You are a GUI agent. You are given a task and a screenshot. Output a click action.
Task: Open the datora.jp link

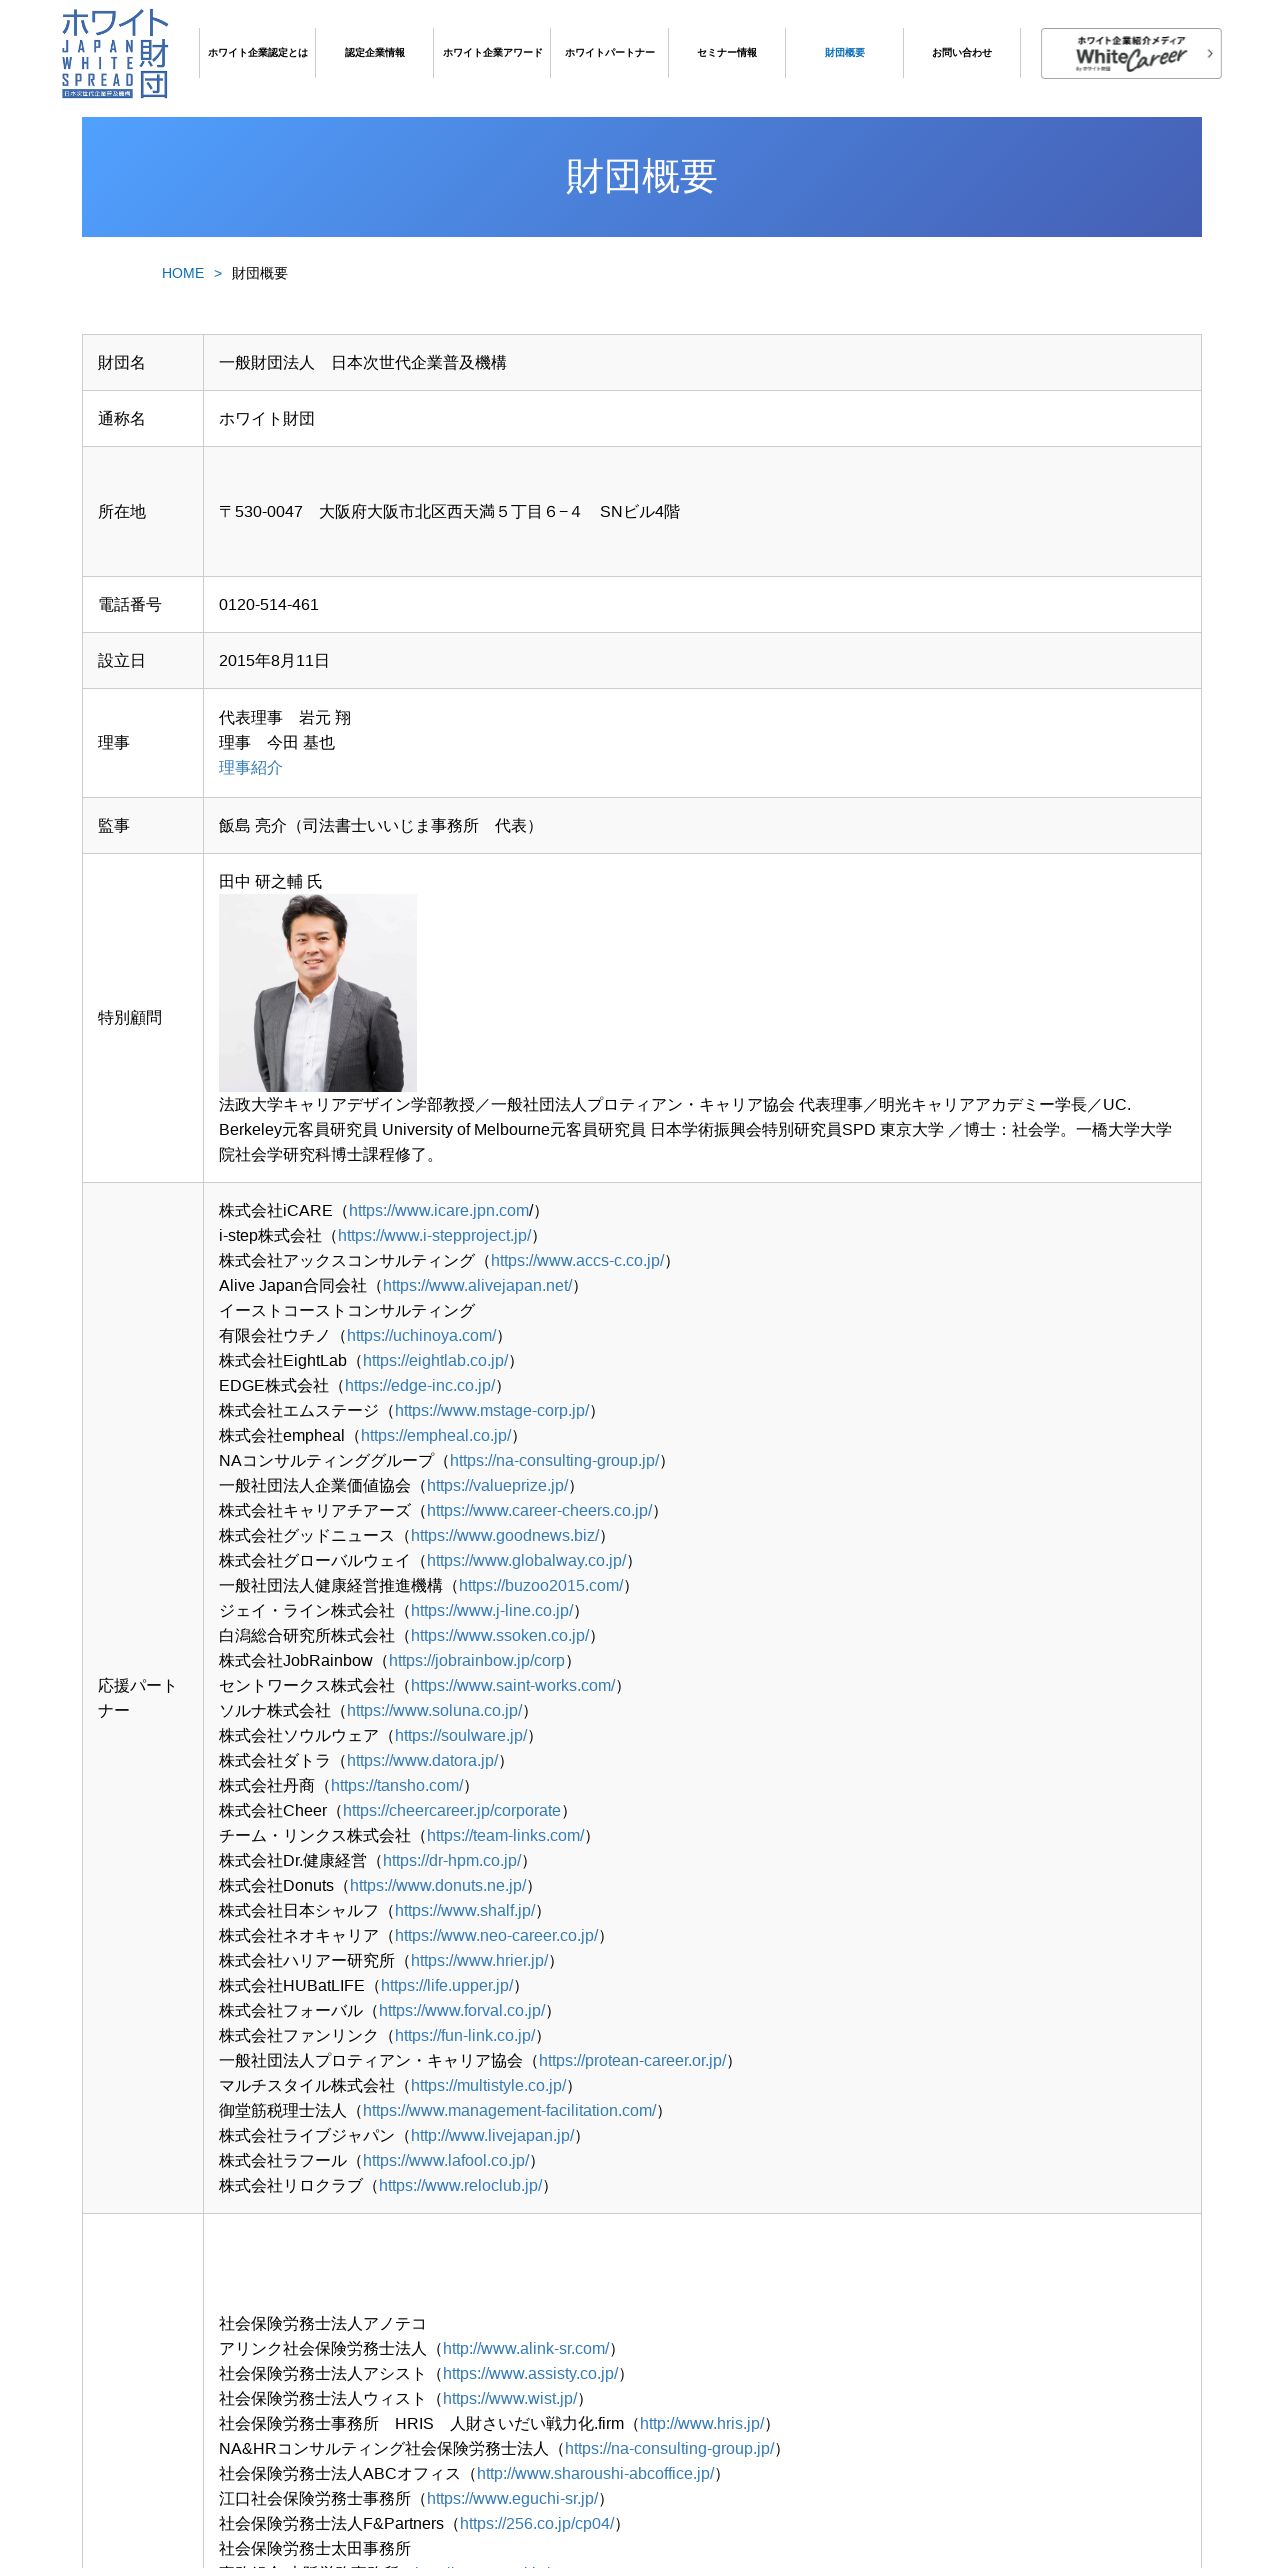423,1761
